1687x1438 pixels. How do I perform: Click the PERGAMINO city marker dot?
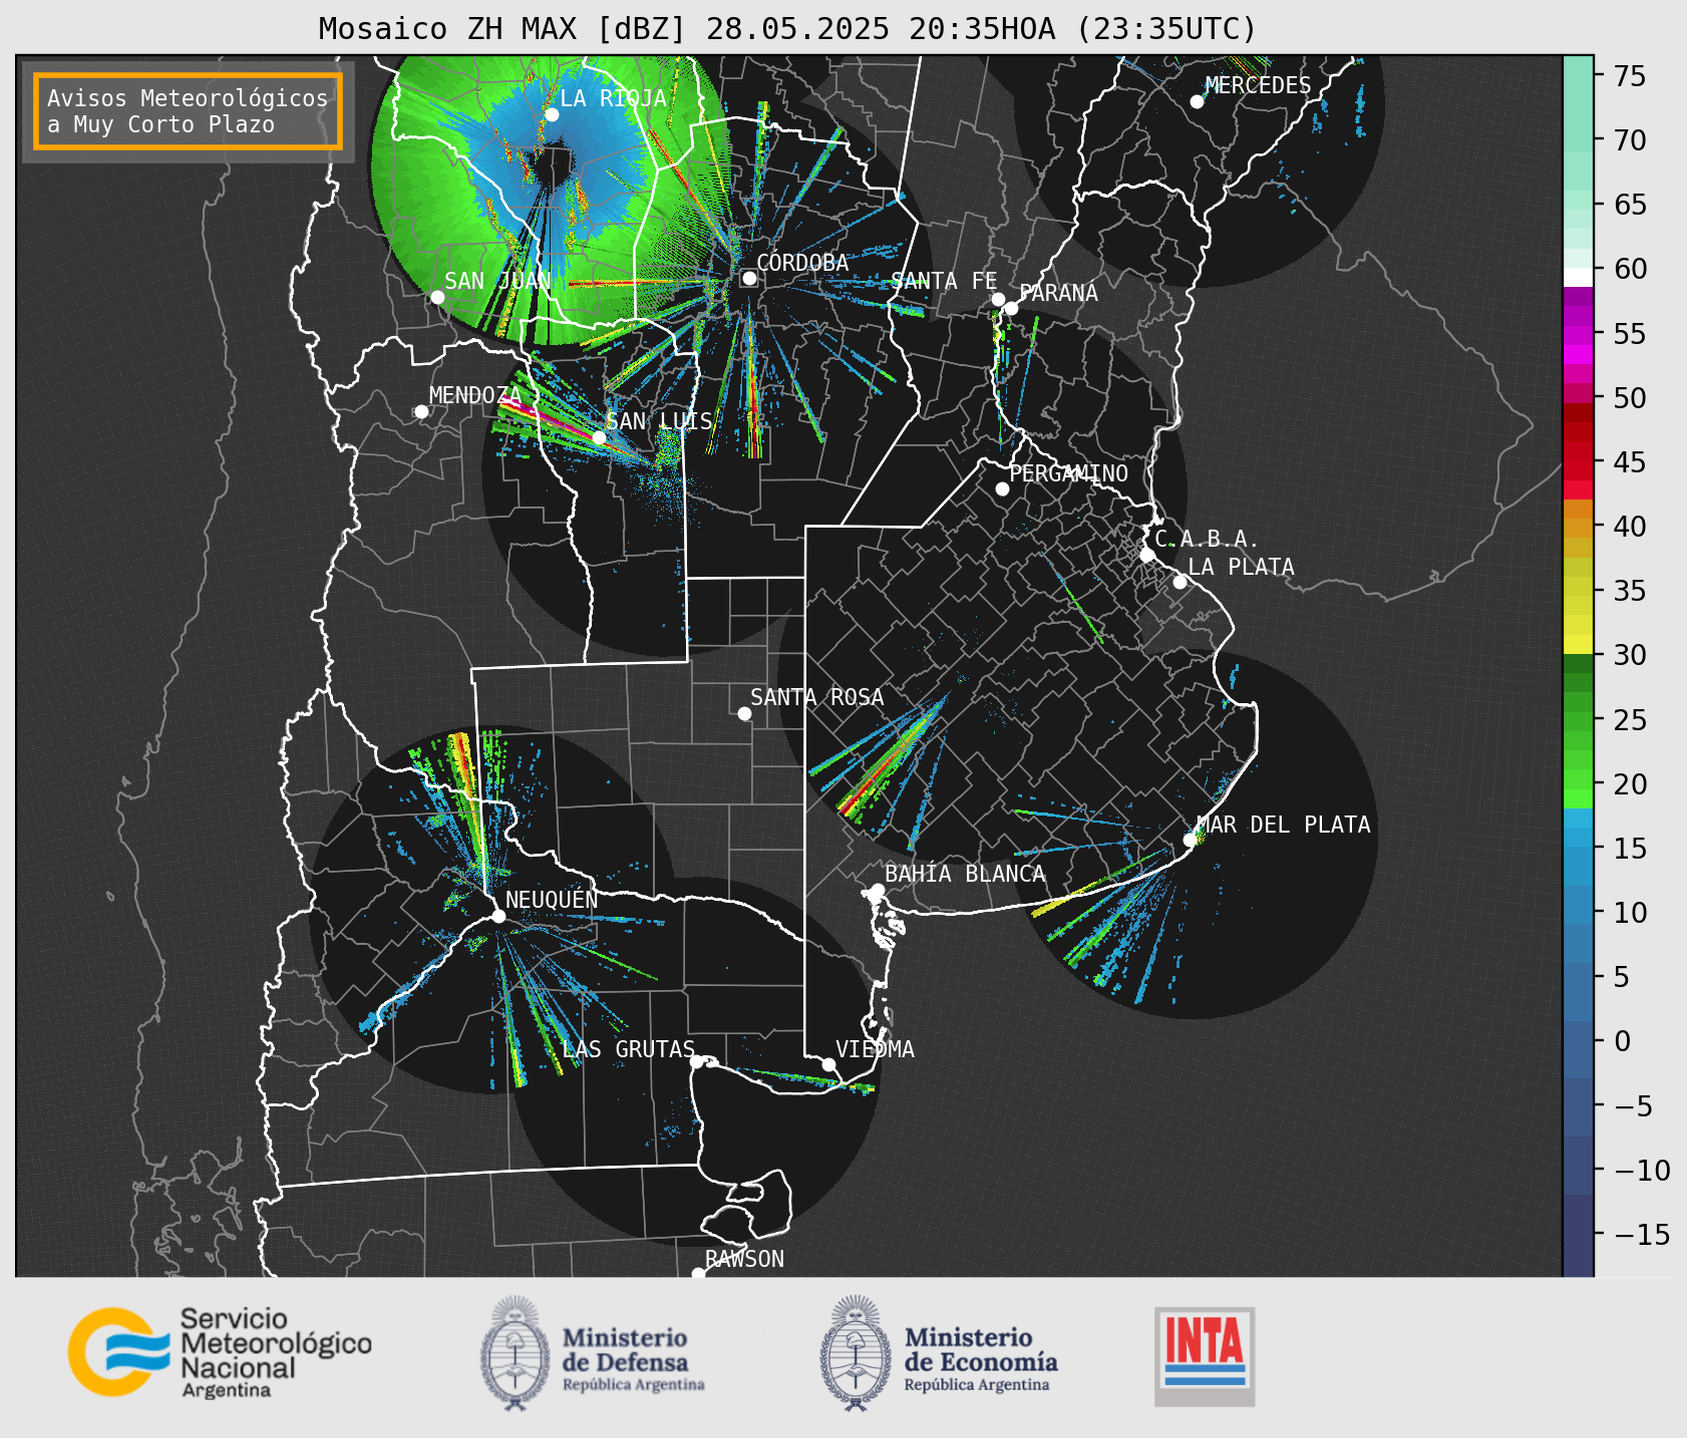point(1002,489)
